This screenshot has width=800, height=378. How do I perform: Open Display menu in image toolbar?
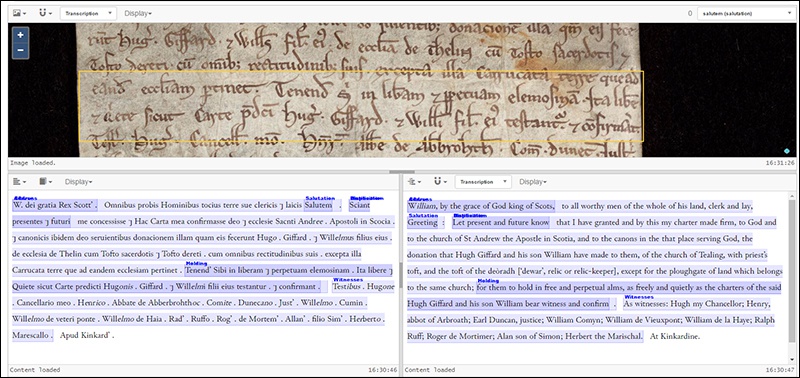pos(138,13)
